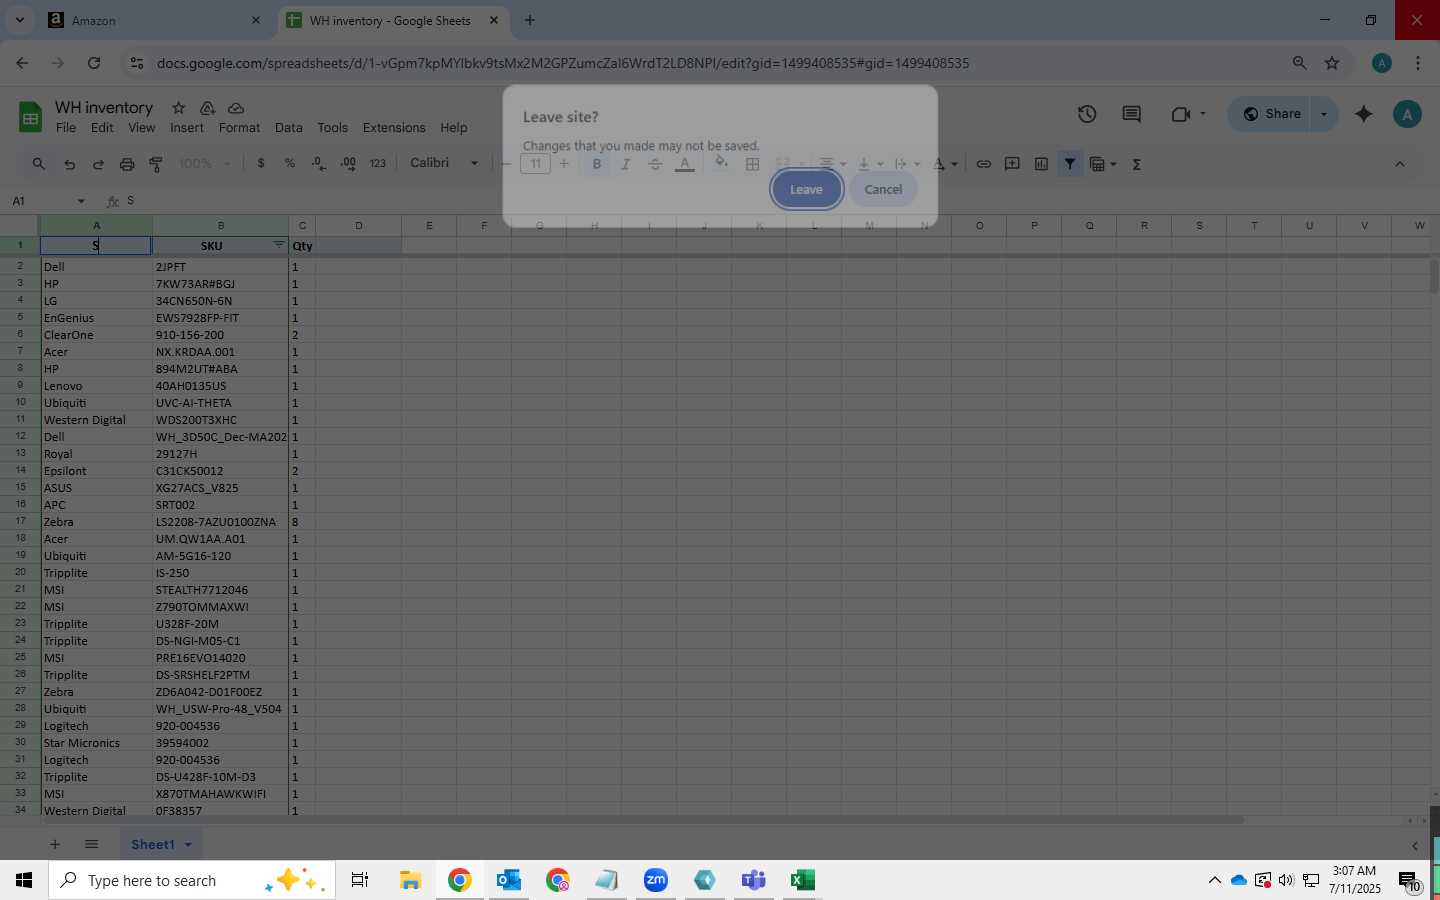Click the Undo icon
Screen dimensions: 1440x900
pyautogui.click(x=69, y=164)
